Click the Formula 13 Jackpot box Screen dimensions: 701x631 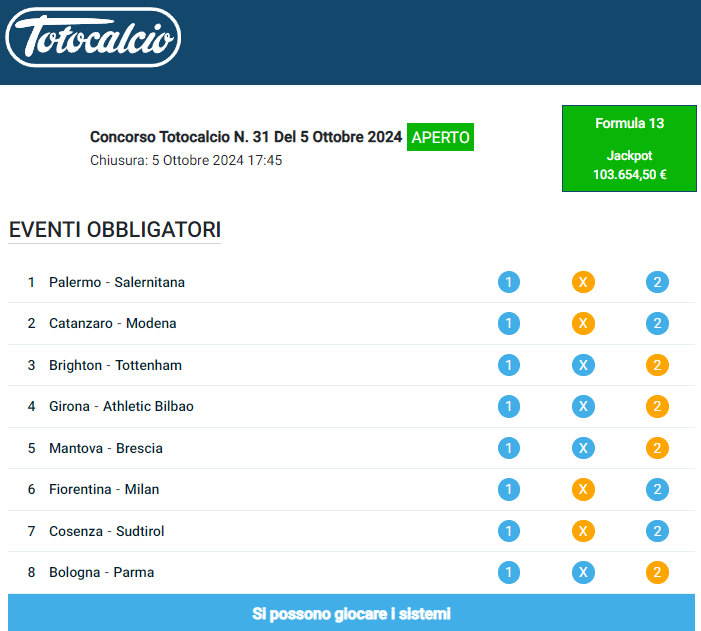coord(629,148)
